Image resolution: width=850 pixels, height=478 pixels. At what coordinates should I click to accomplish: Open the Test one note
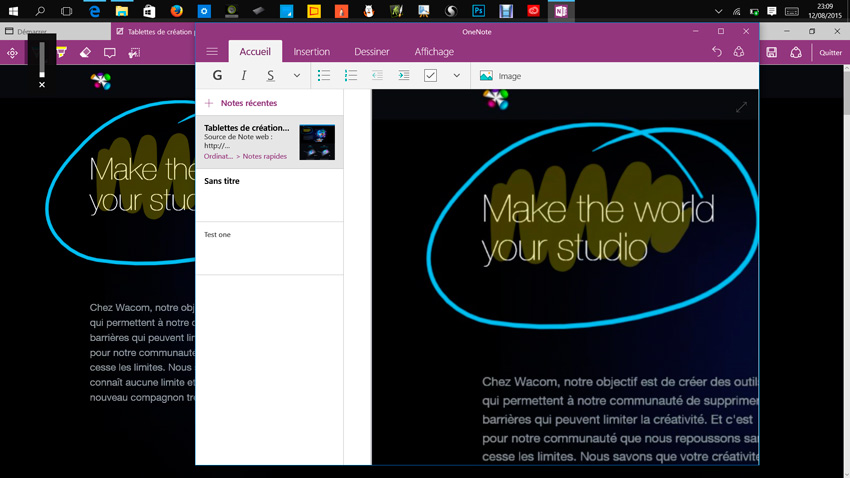[269, 248]
